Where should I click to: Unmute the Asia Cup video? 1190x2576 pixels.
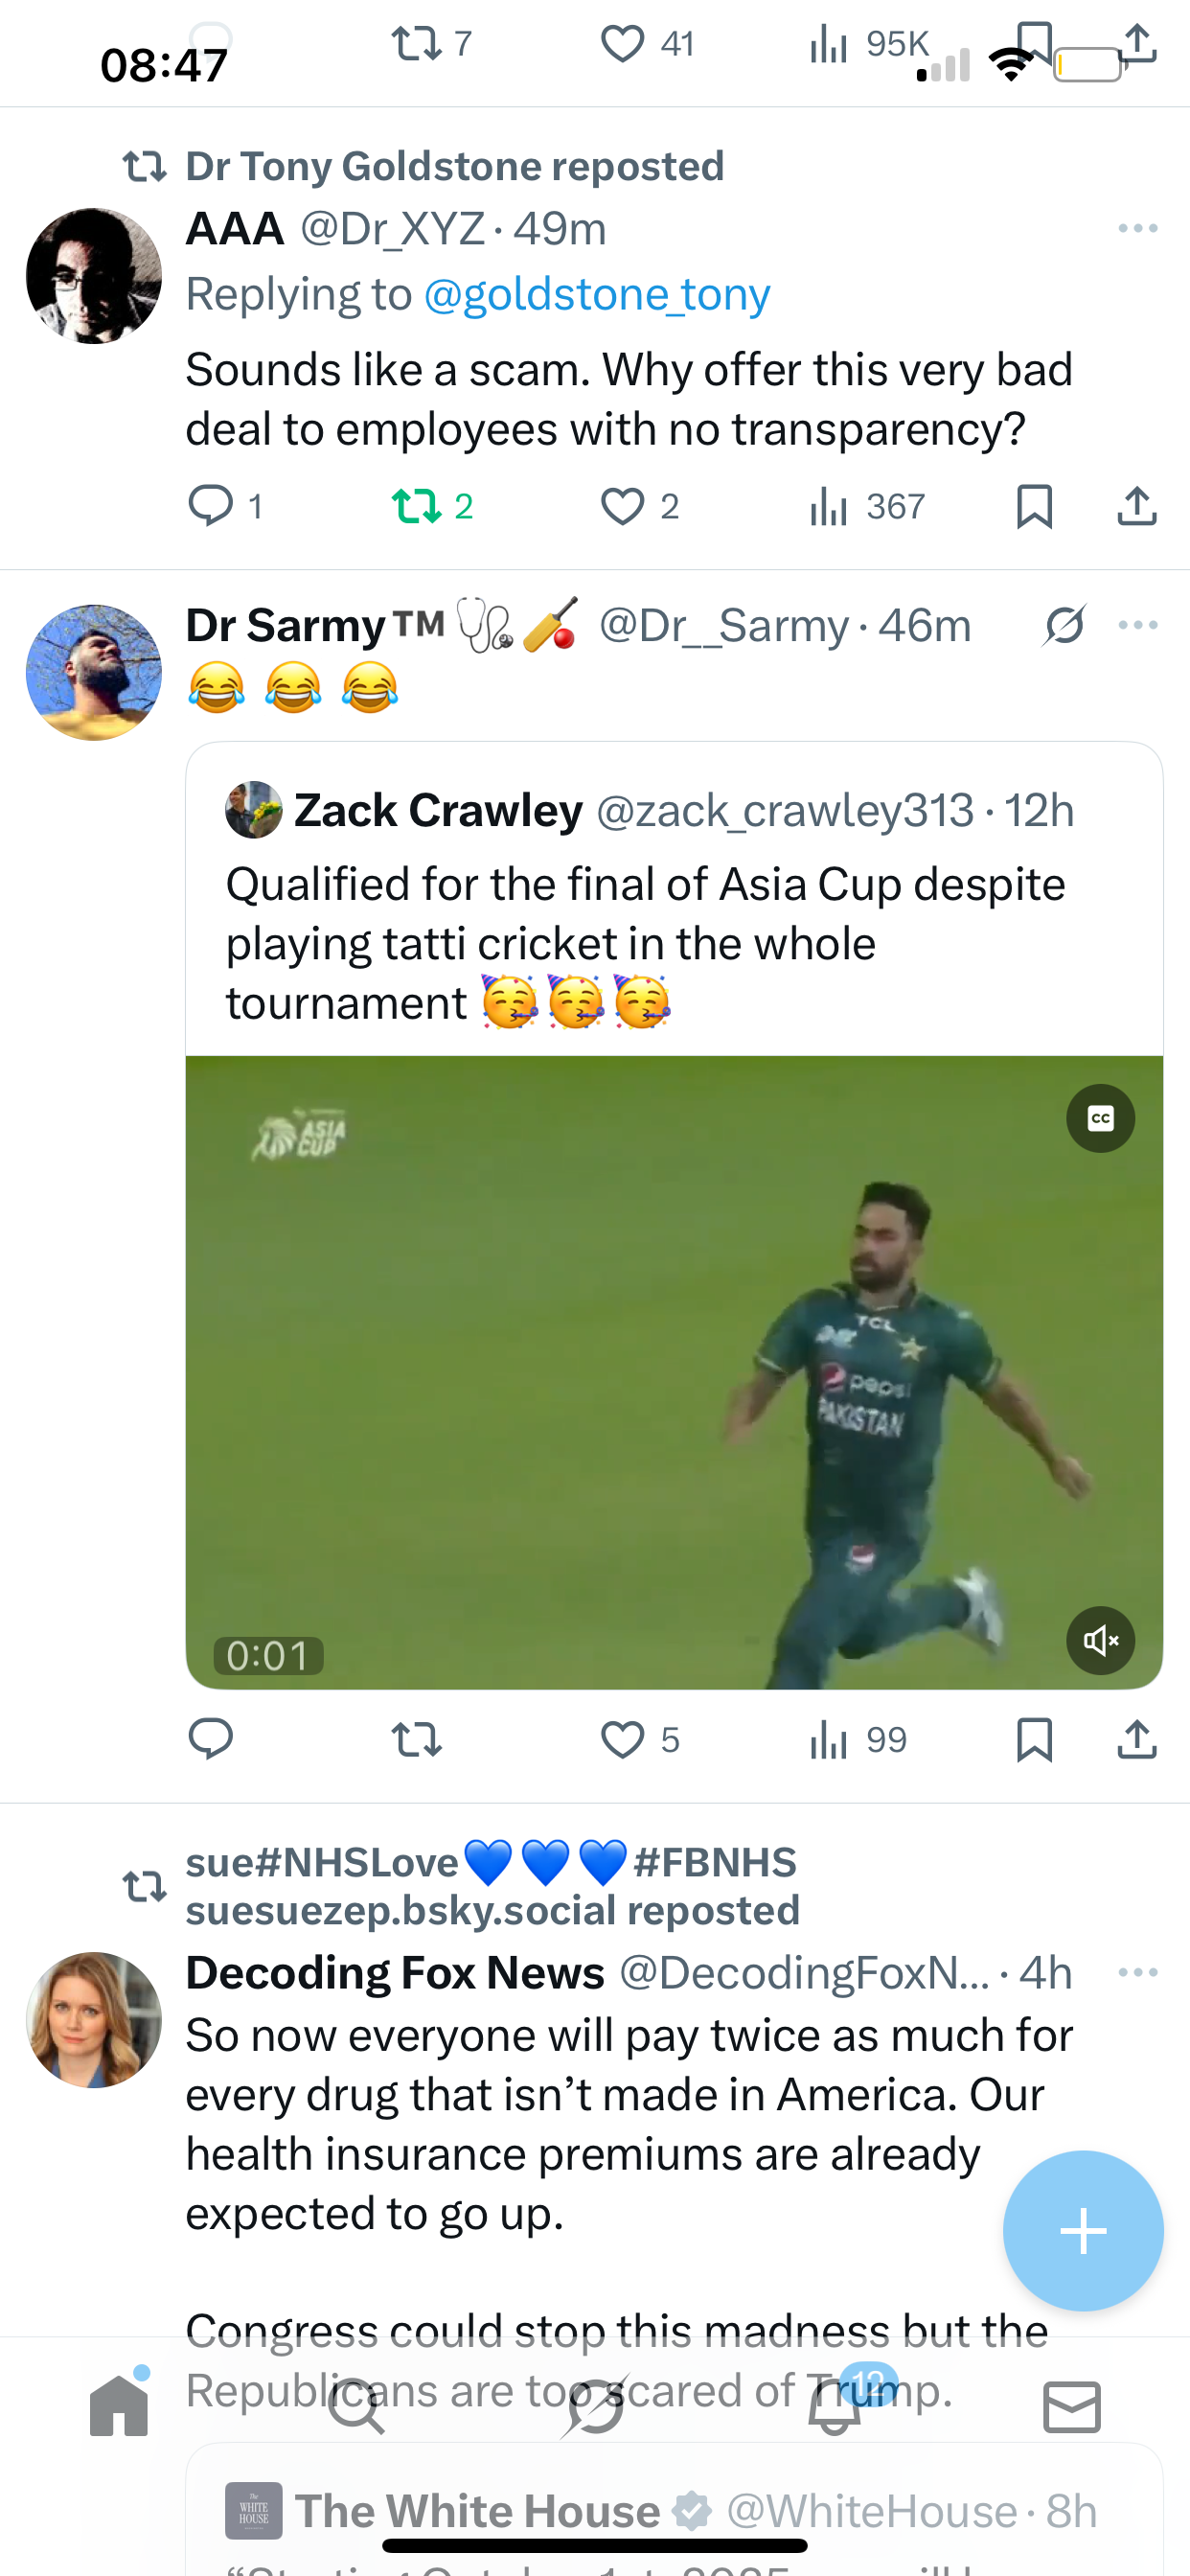pos(1100,1640)
